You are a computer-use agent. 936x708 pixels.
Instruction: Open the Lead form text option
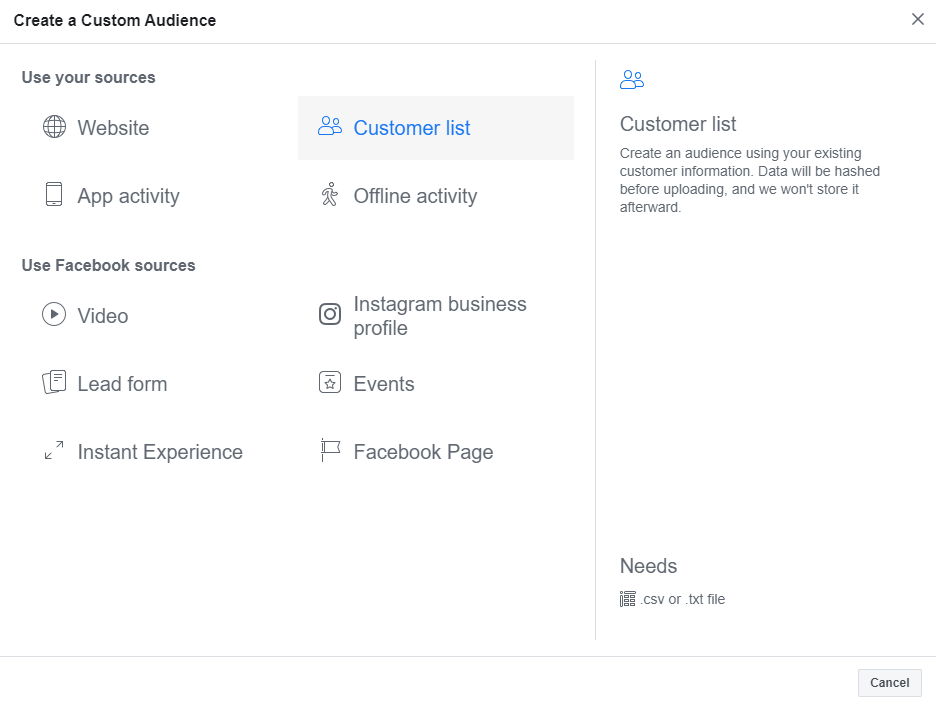(122, 384)
